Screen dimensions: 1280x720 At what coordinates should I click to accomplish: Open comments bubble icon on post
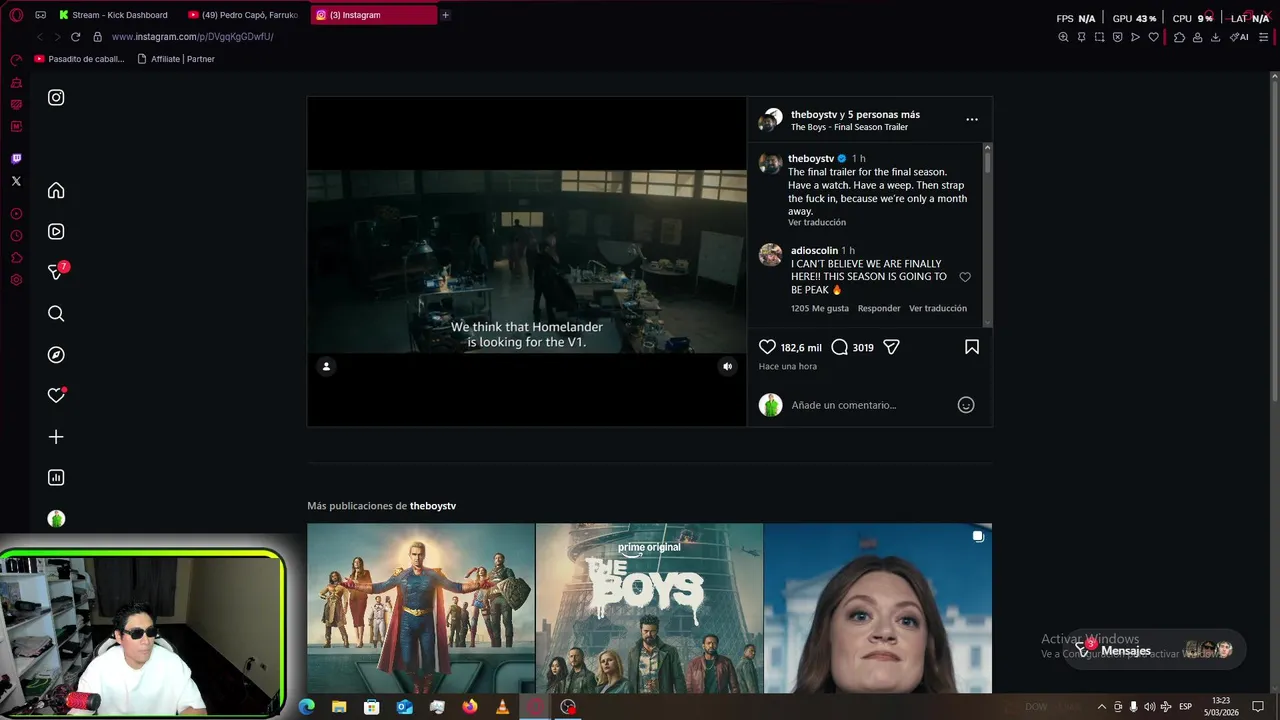click(x=840, y=347)
